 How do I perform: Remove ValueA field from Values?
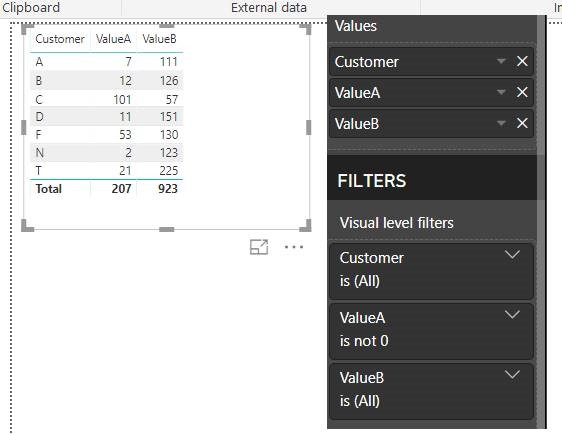tap(522, 92)
